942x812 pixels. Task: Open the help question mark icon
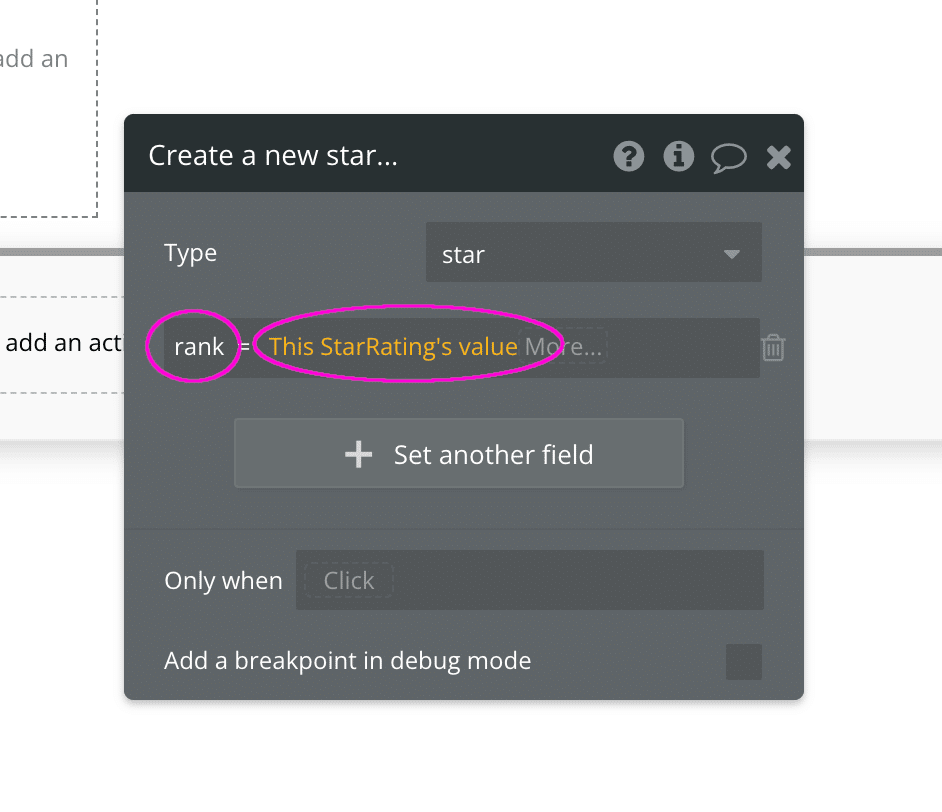pos(628,157)
